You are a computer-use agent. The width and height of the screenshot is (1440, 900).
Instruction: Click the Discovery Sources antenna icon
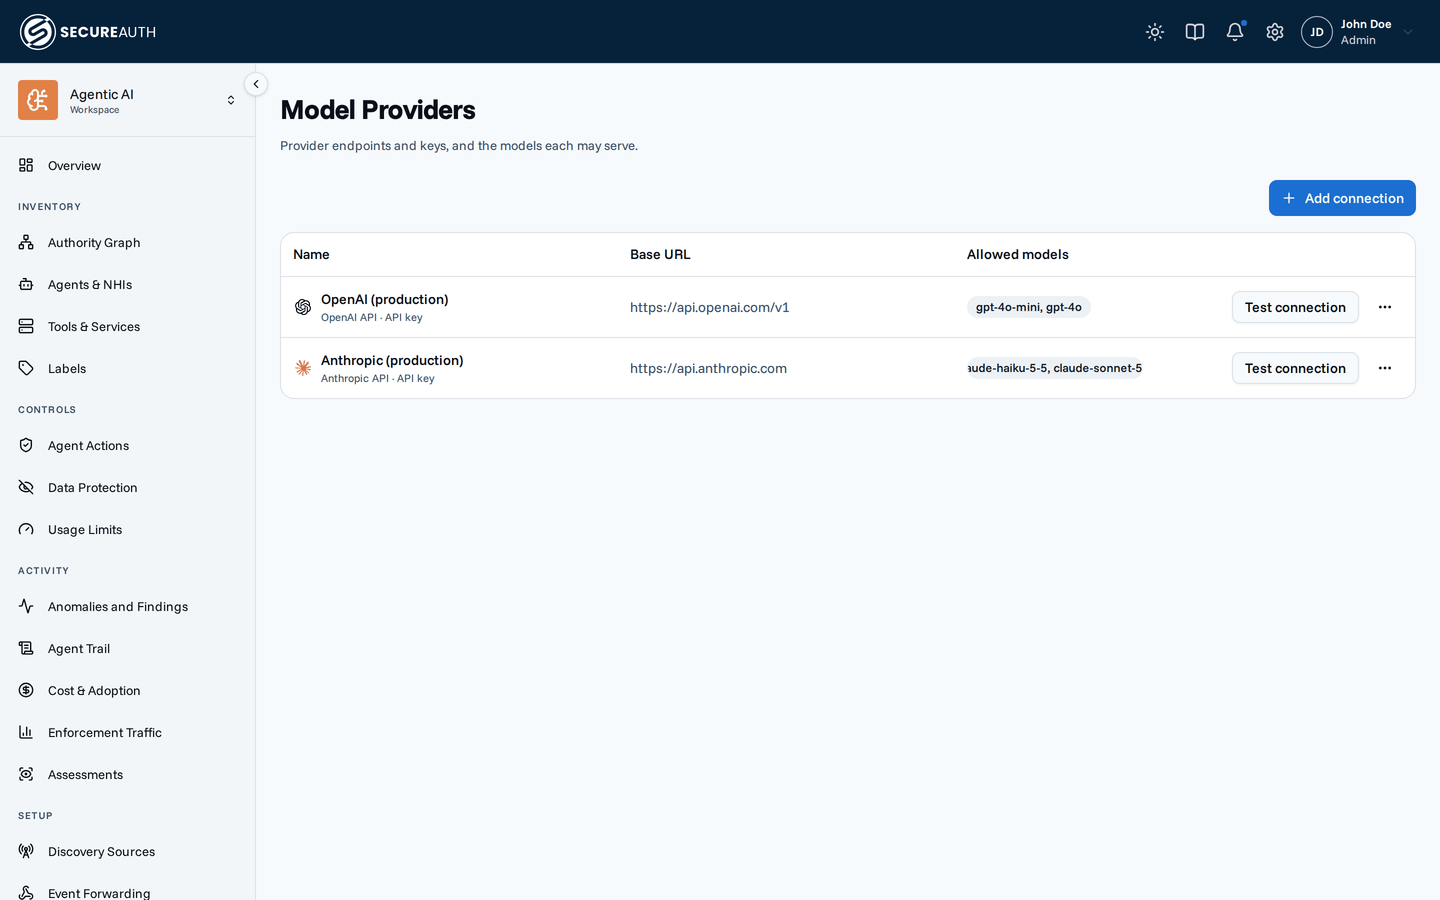tap(26, 852)
